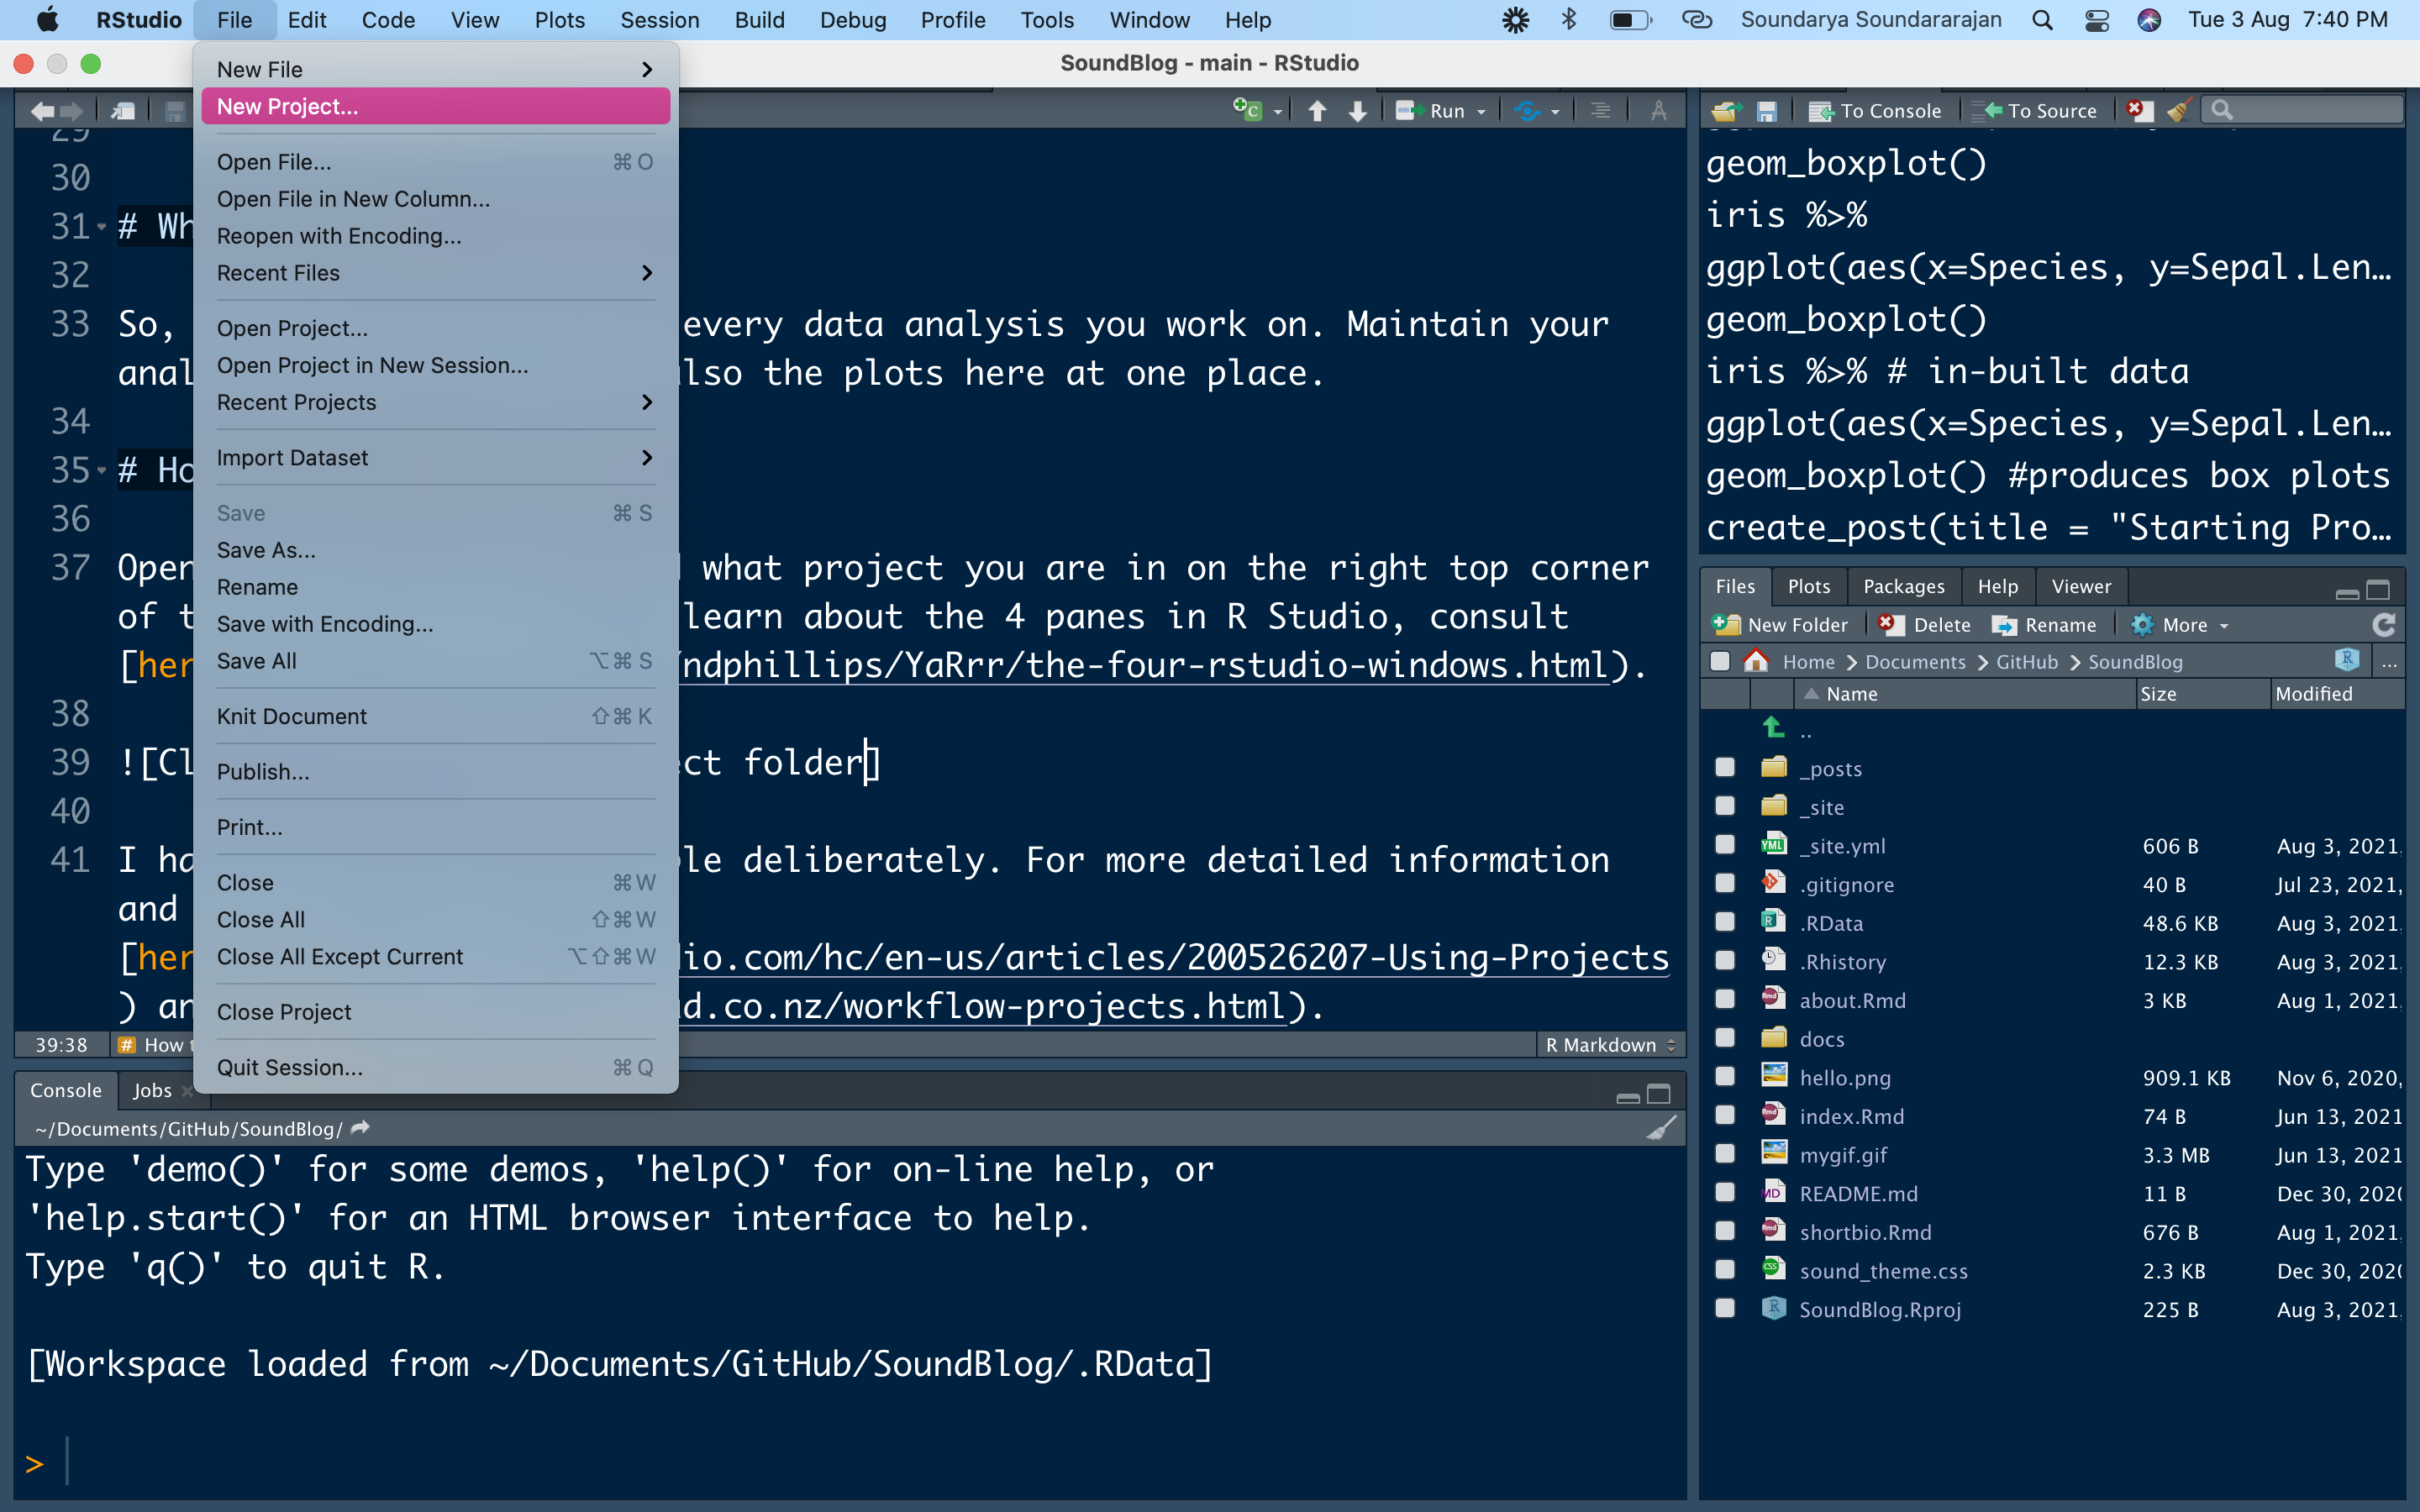This screenshot has height=1512, width=2420.
Task: Open the Run dropdown arrow
Action: coord(1481,112)
